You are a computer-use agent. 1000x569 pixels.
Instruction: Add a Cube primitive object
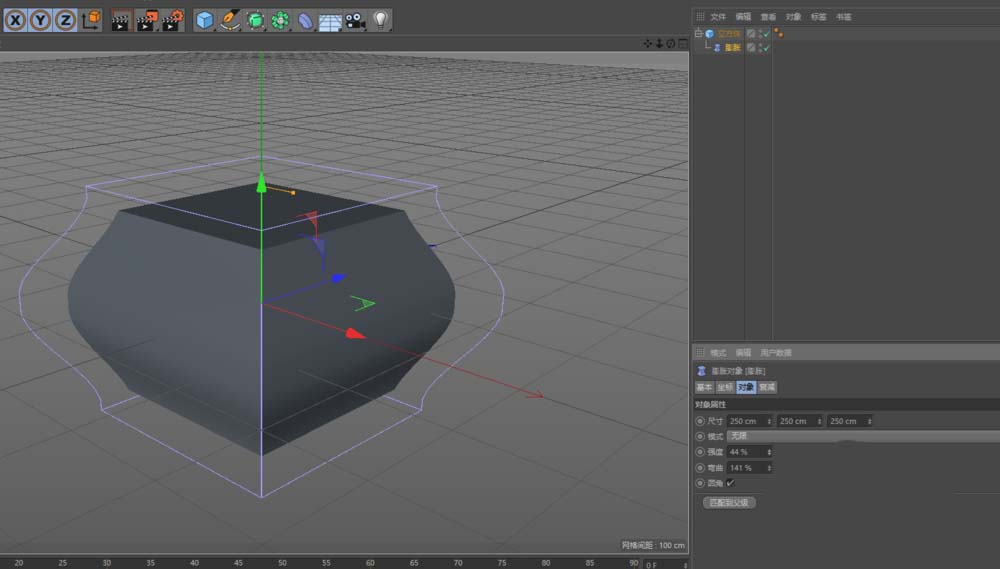coord(205,19)
